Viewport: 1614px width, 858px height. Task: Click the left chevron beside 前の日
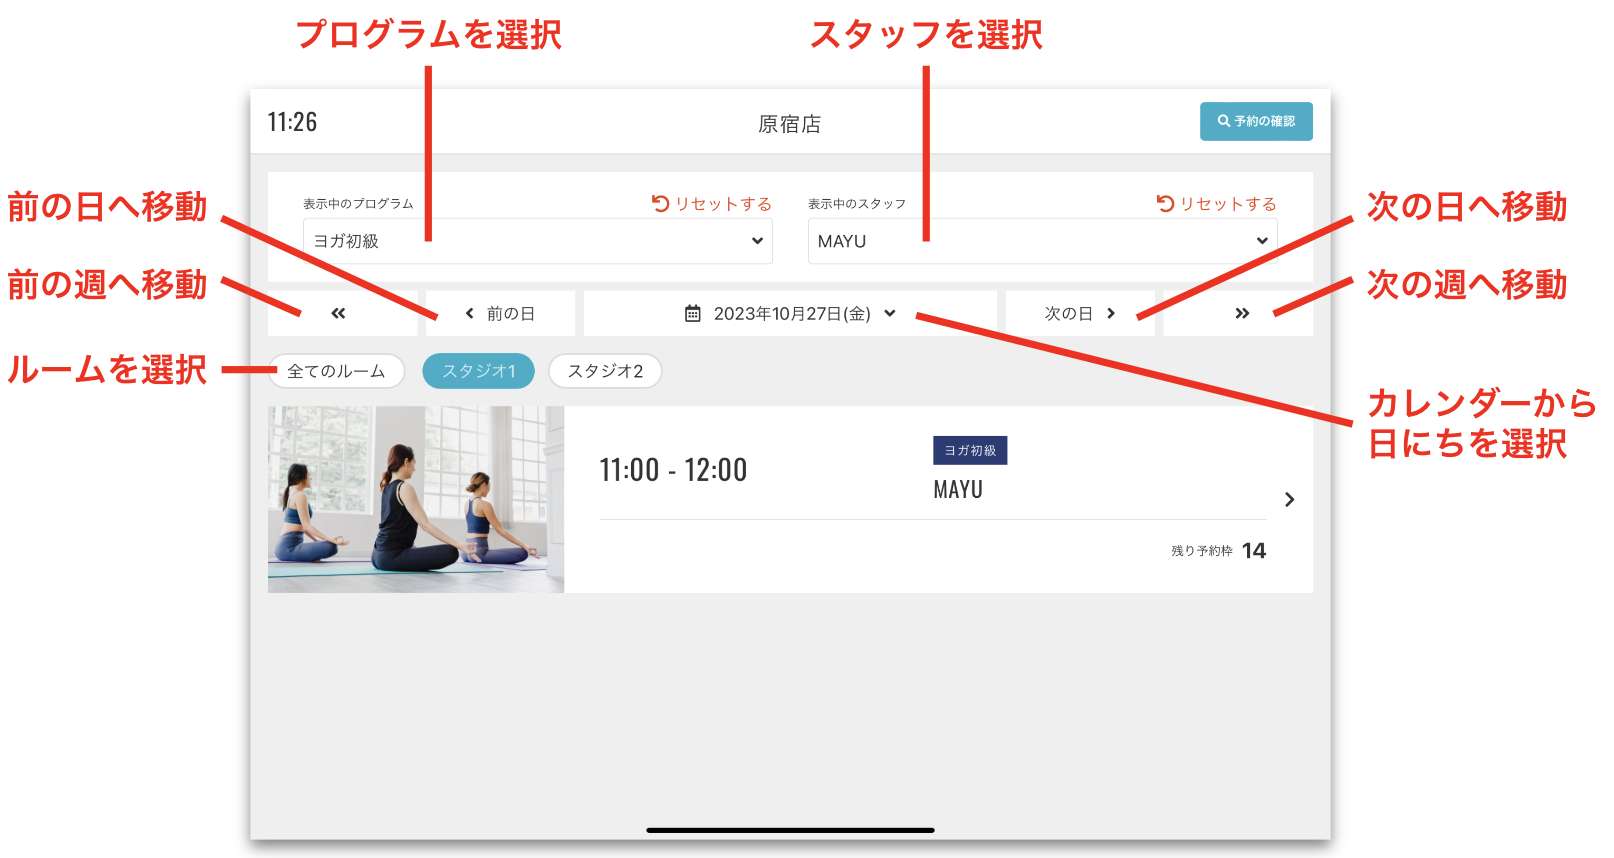click(x=470, y=313)
